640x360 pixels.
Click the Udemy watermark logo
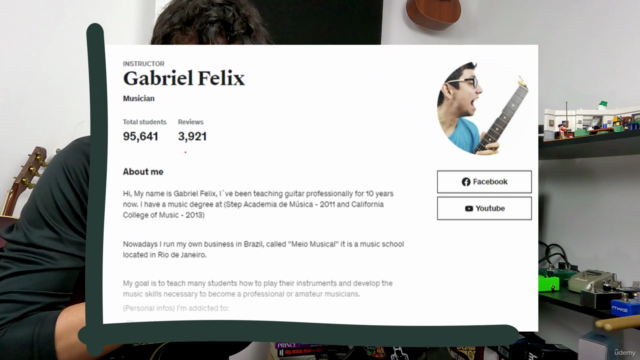[x=625, y=352]
